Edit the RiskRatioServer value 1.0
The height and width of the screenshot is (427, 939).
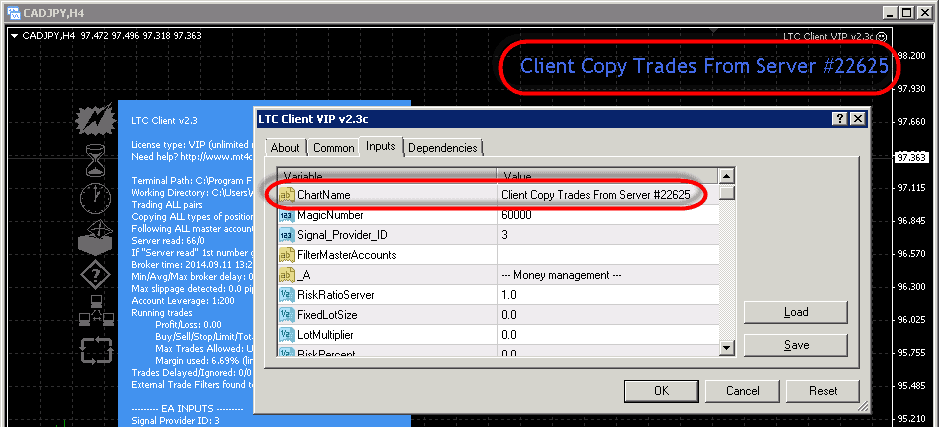(x=608, y=295)
